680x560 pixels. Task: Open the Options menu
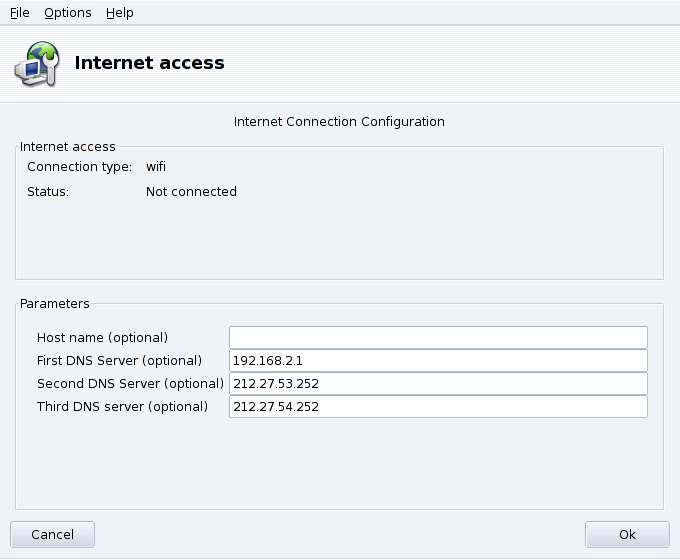[68, 13]
